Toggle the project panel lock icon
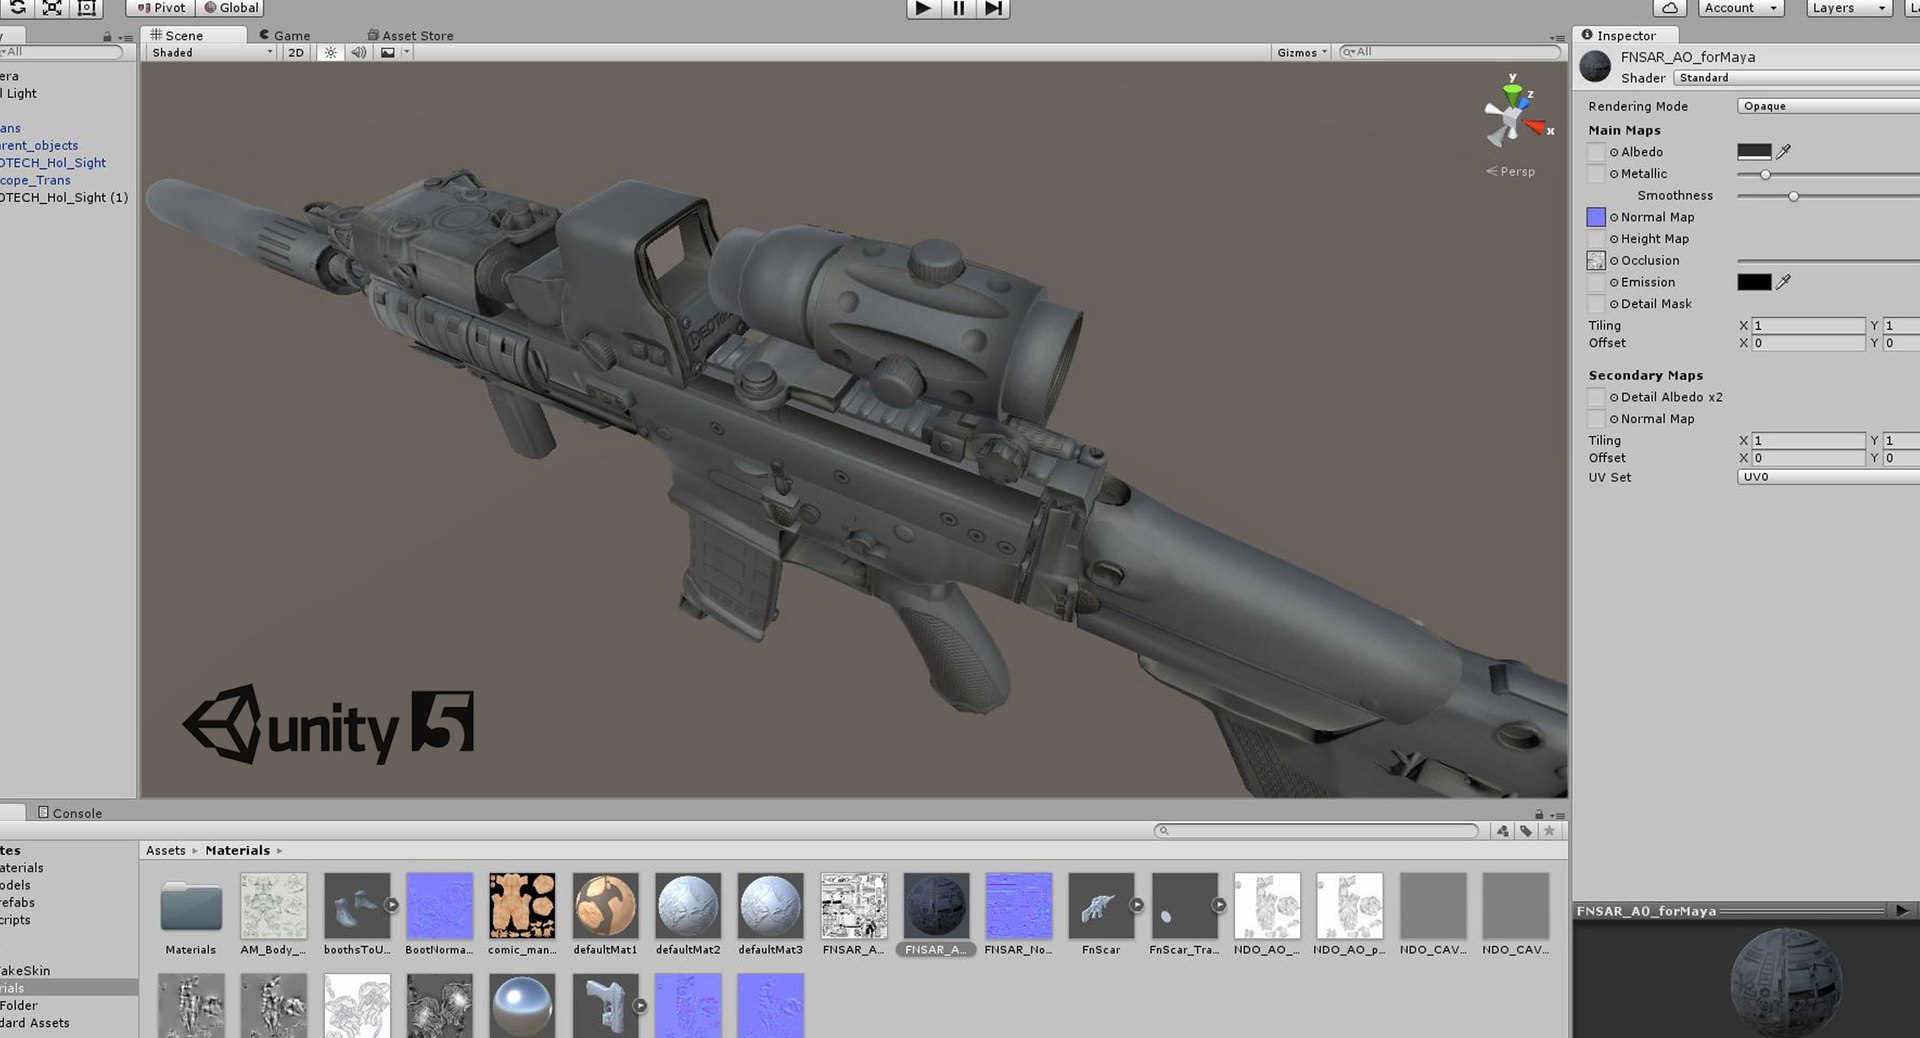The image size is (1920, 1038). (x=1539, y=815)
